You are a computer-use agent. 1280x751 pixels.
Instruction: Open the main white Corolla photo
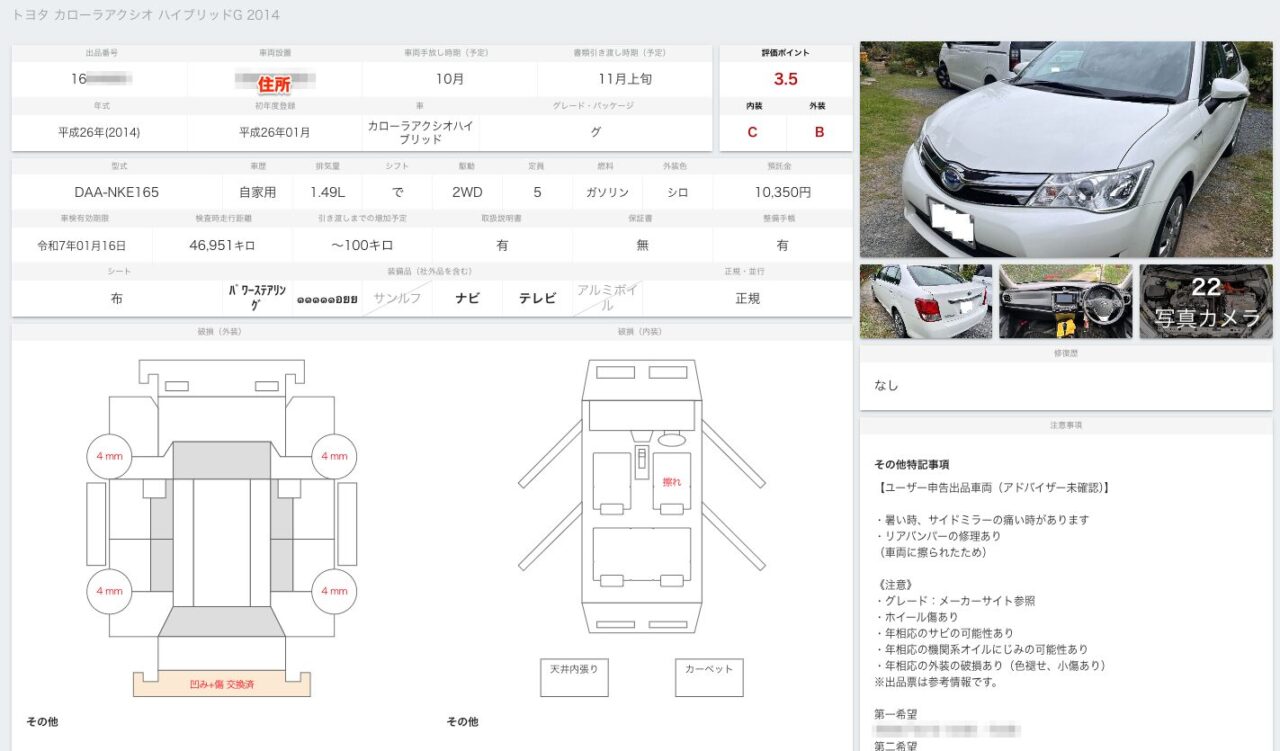[1066, 149]
